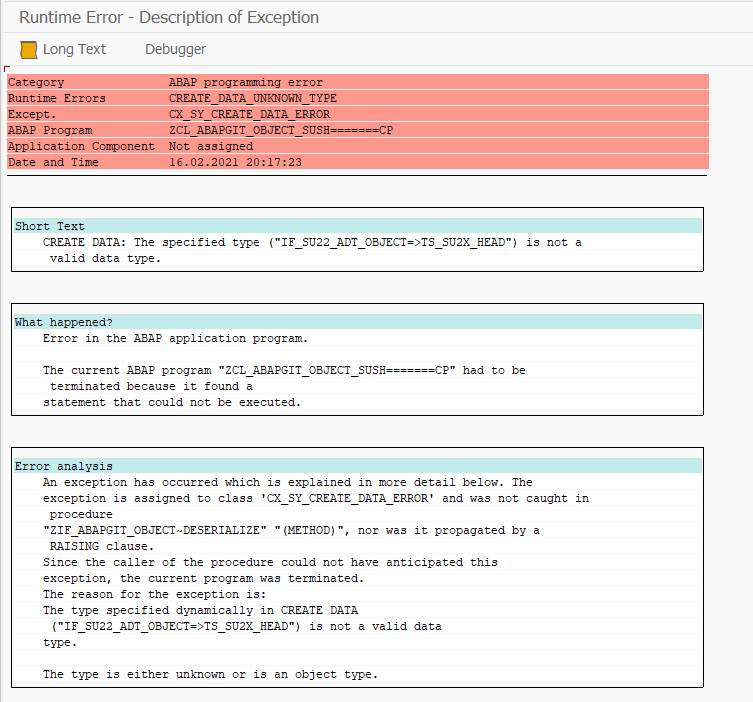This screenshot has width=753, height=702.
Task: Click the 'ABAP Program' label
Action: tap(50, 130)
